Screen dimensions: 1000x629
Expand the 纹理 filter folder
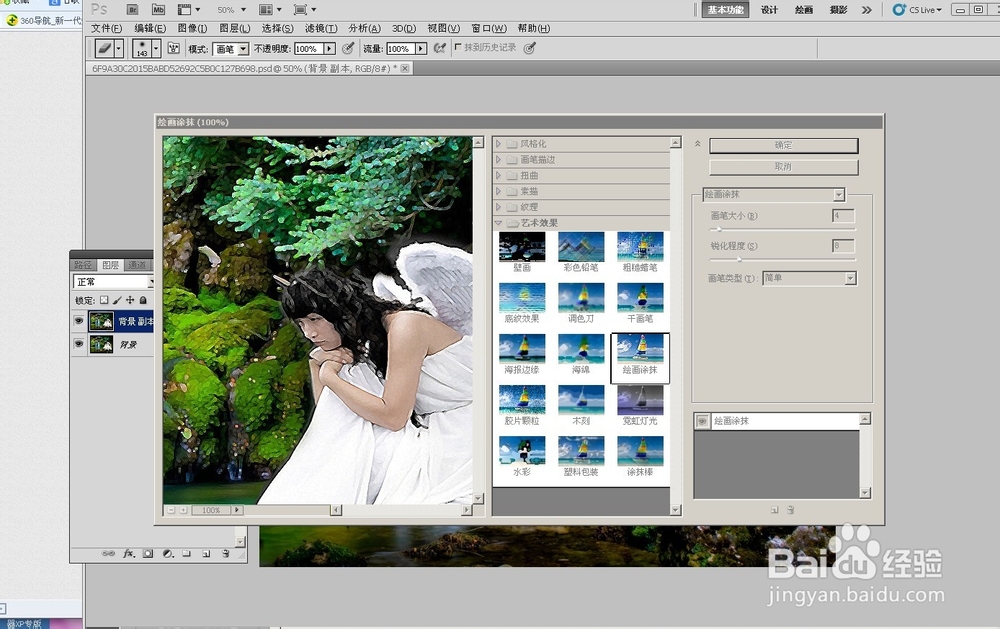pyautogui.click(x=499, y=207)
